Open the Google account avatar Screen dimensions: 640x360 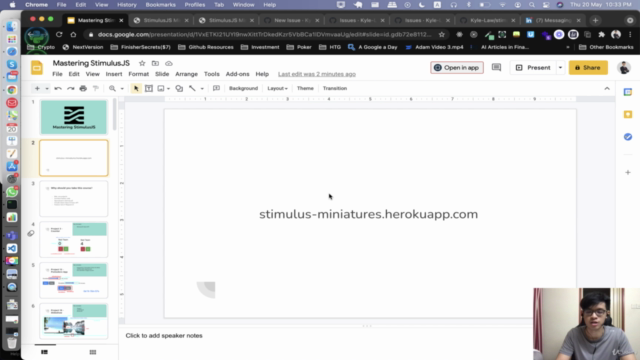624,67
